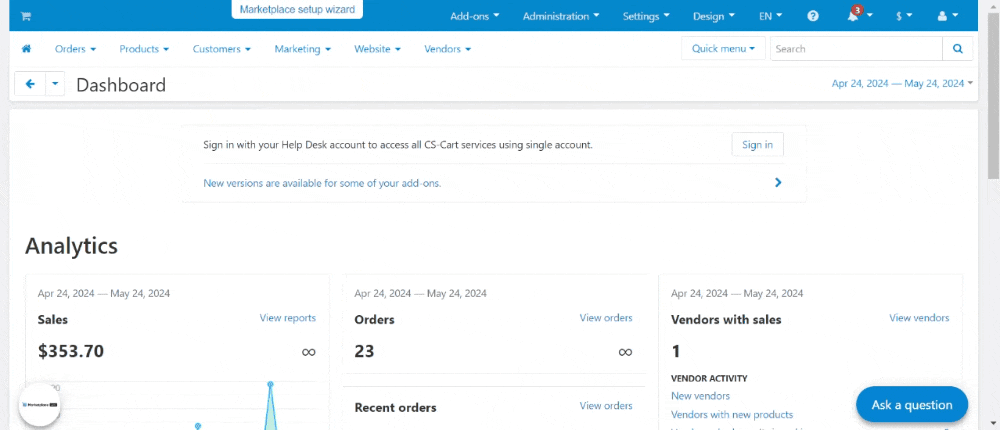
Task: Click the search magnifier button
Action: point(957,48)
